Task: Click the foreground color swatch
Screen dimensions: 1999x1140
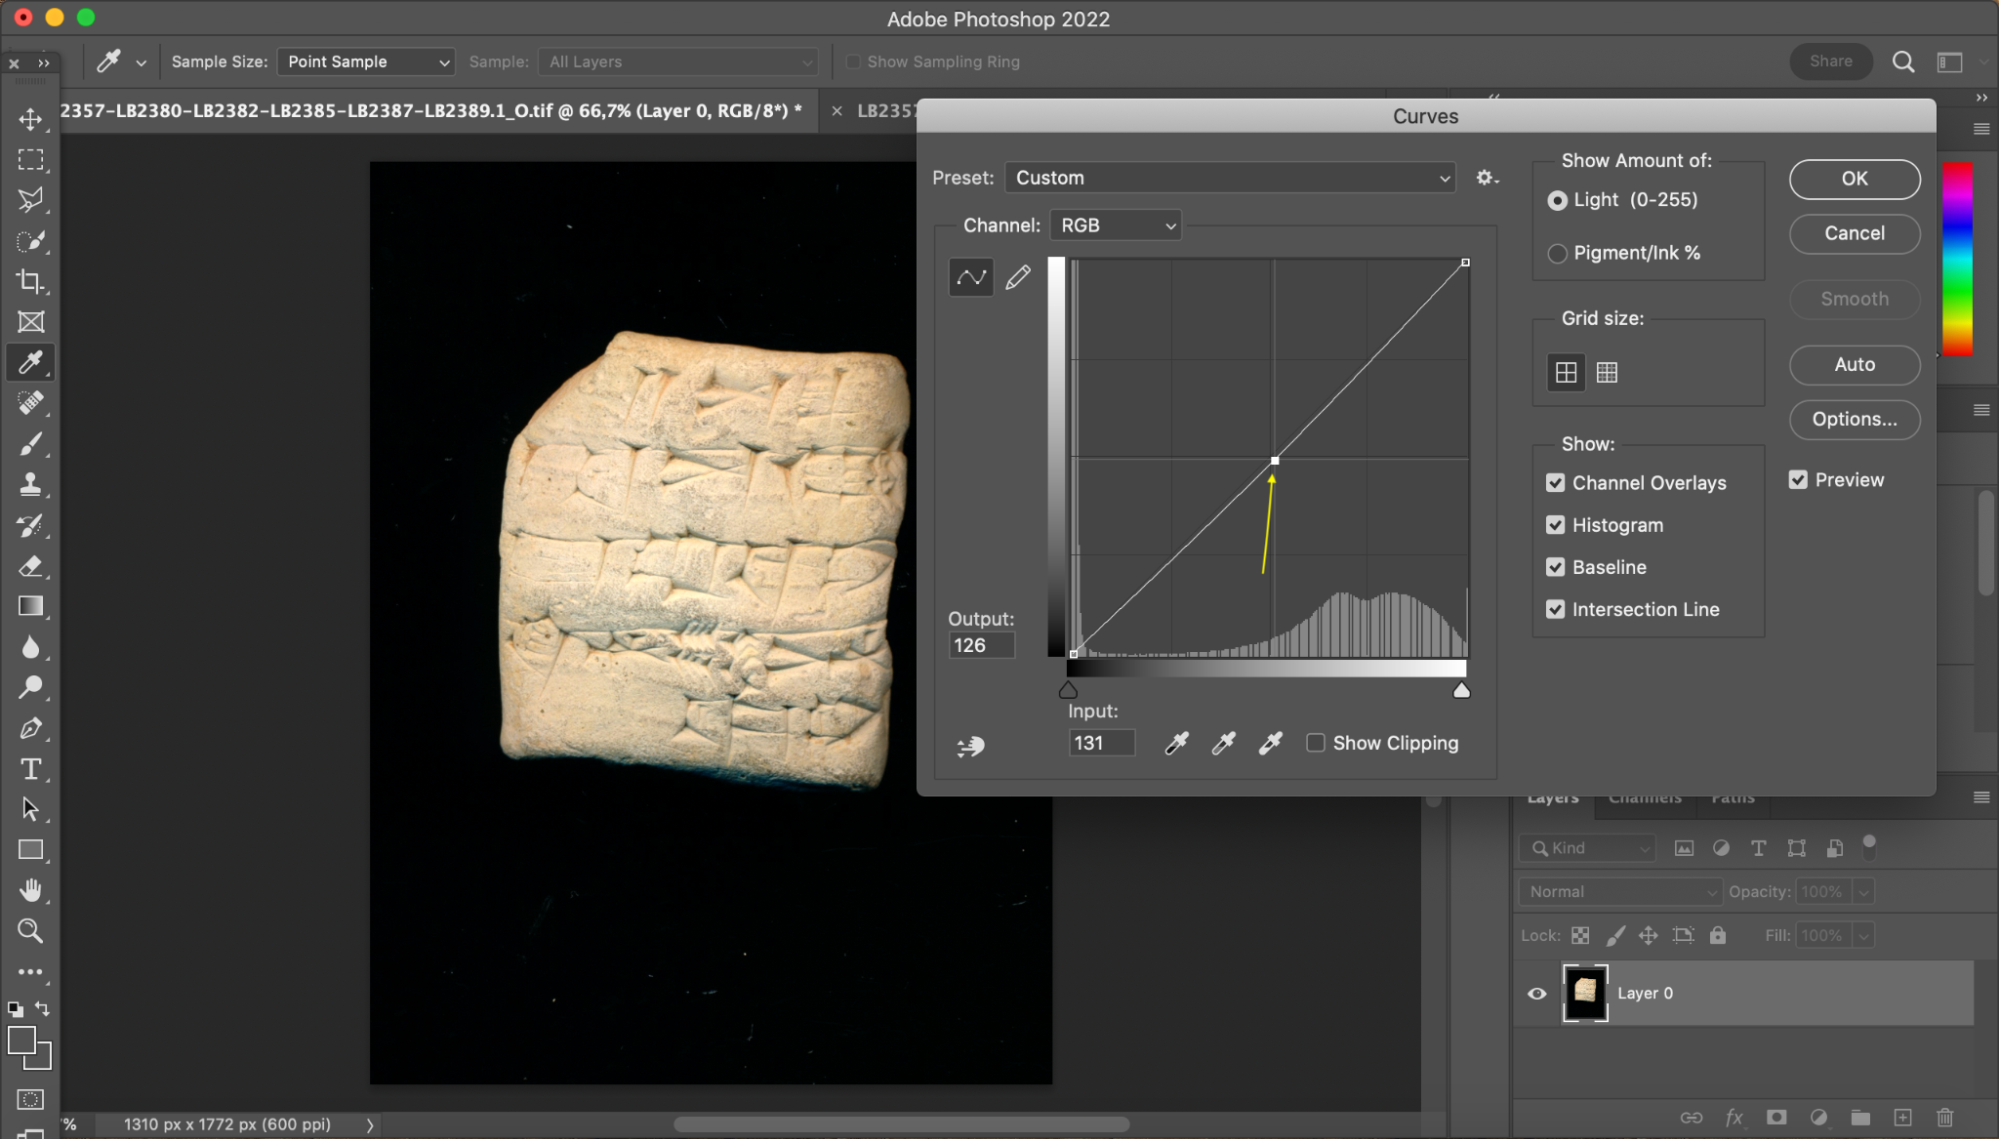Action: pyautogui.click(x=21, y=1041)
